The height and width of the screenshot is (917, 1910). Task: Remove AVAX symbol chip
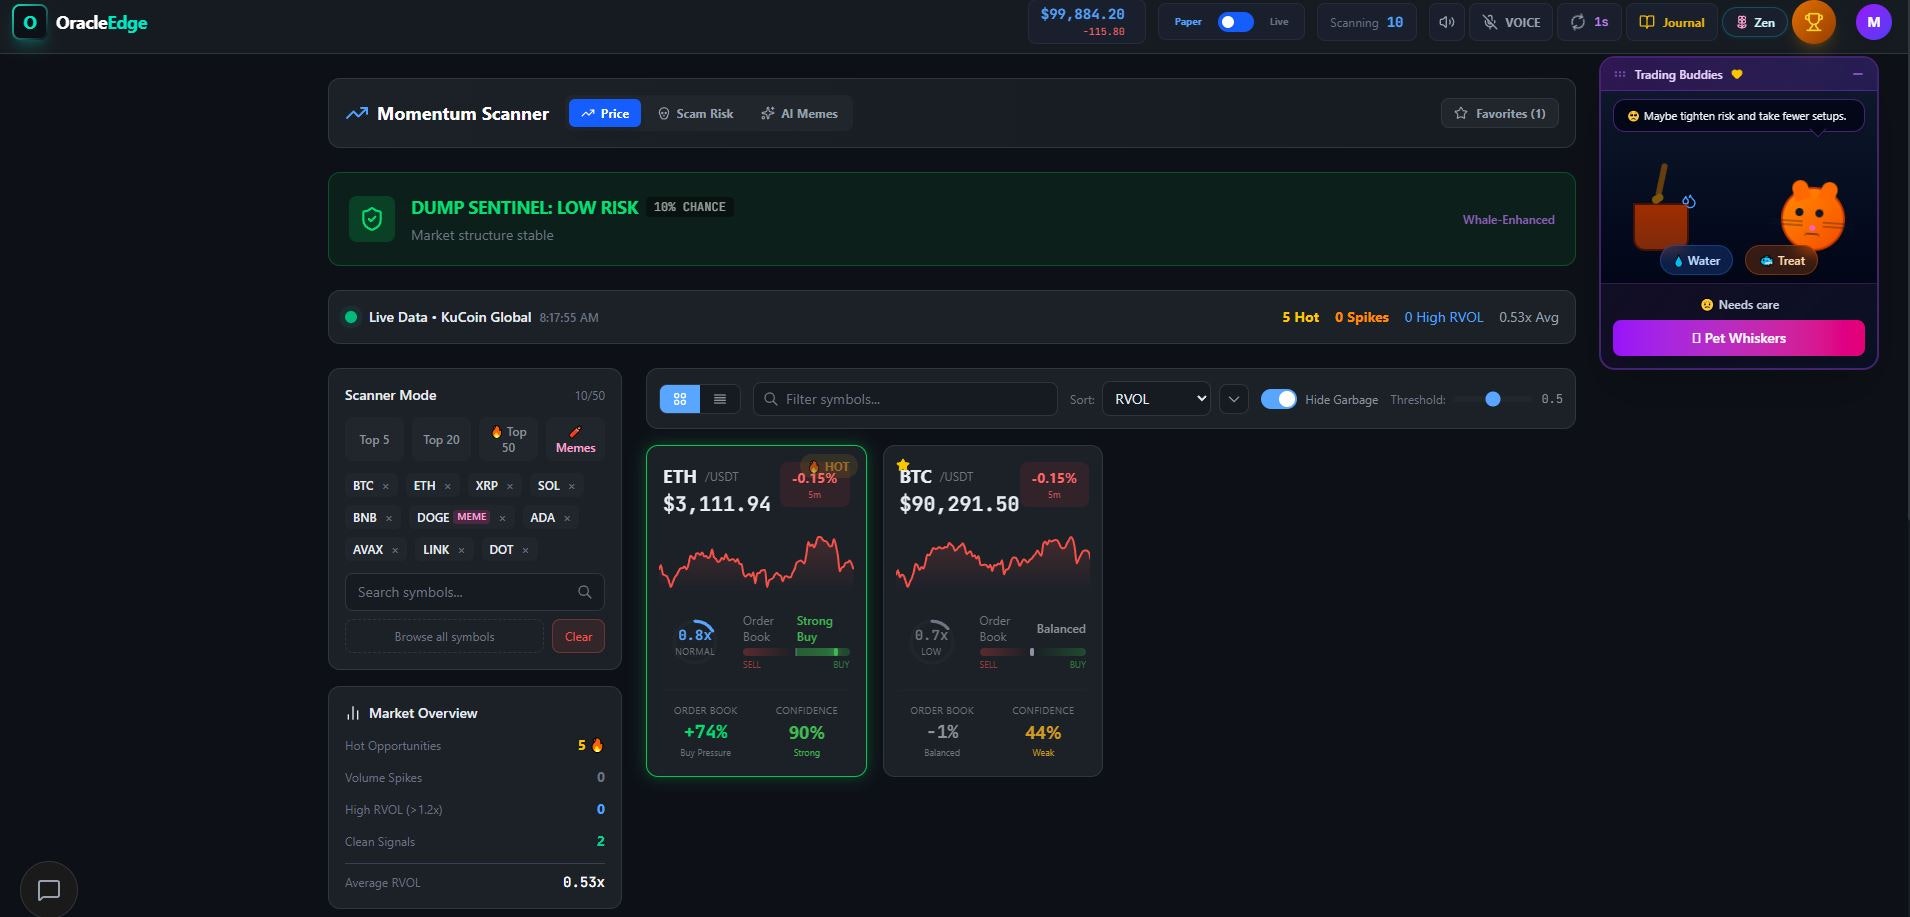(x=395, y=550)
